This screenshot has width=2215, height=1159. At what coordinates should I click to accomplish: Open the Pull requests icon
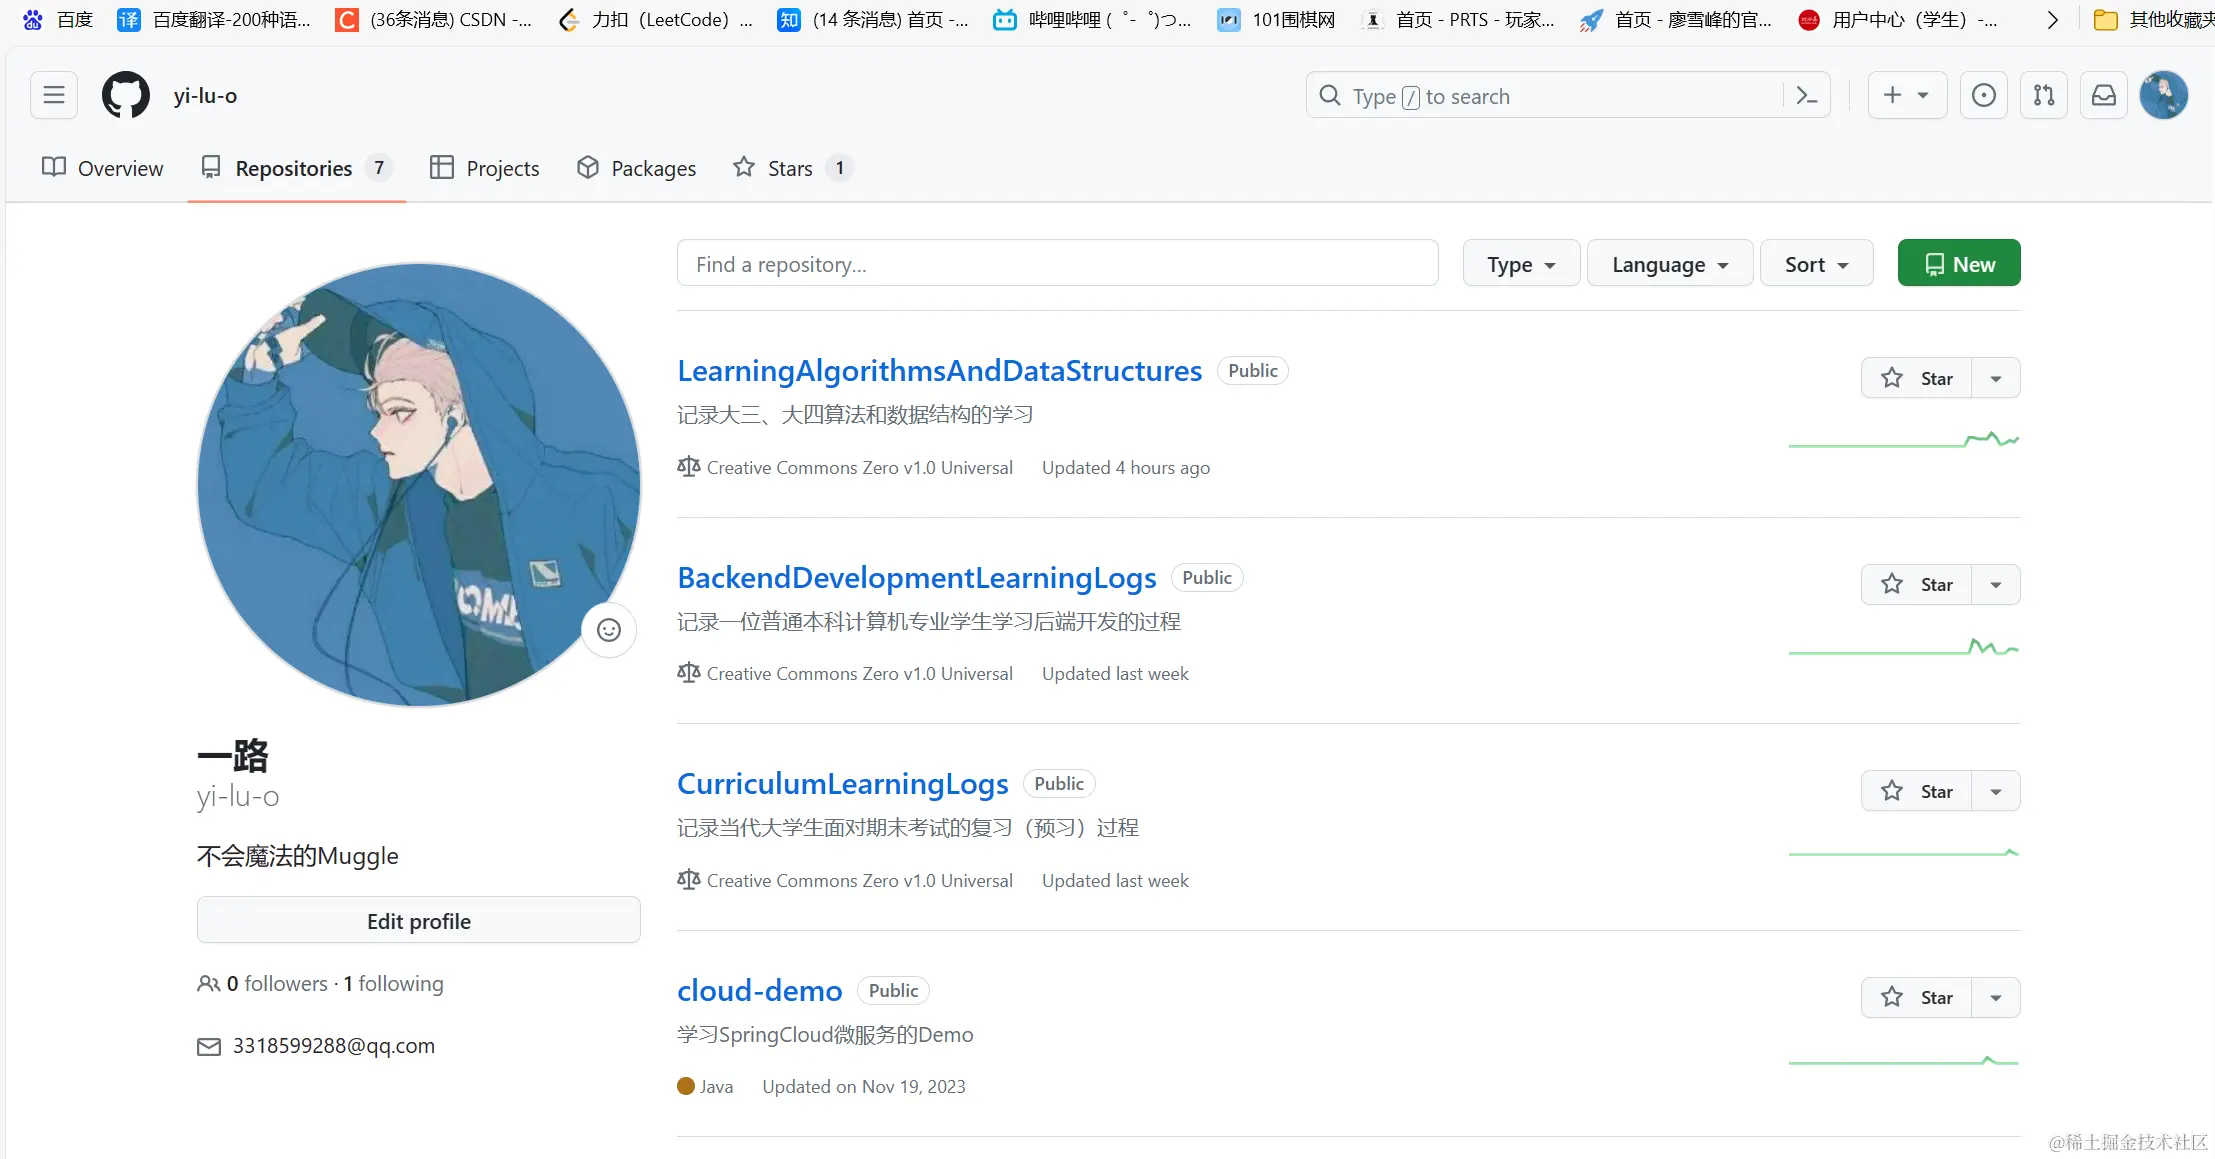pyautogui.click(x=2043, y=96)
